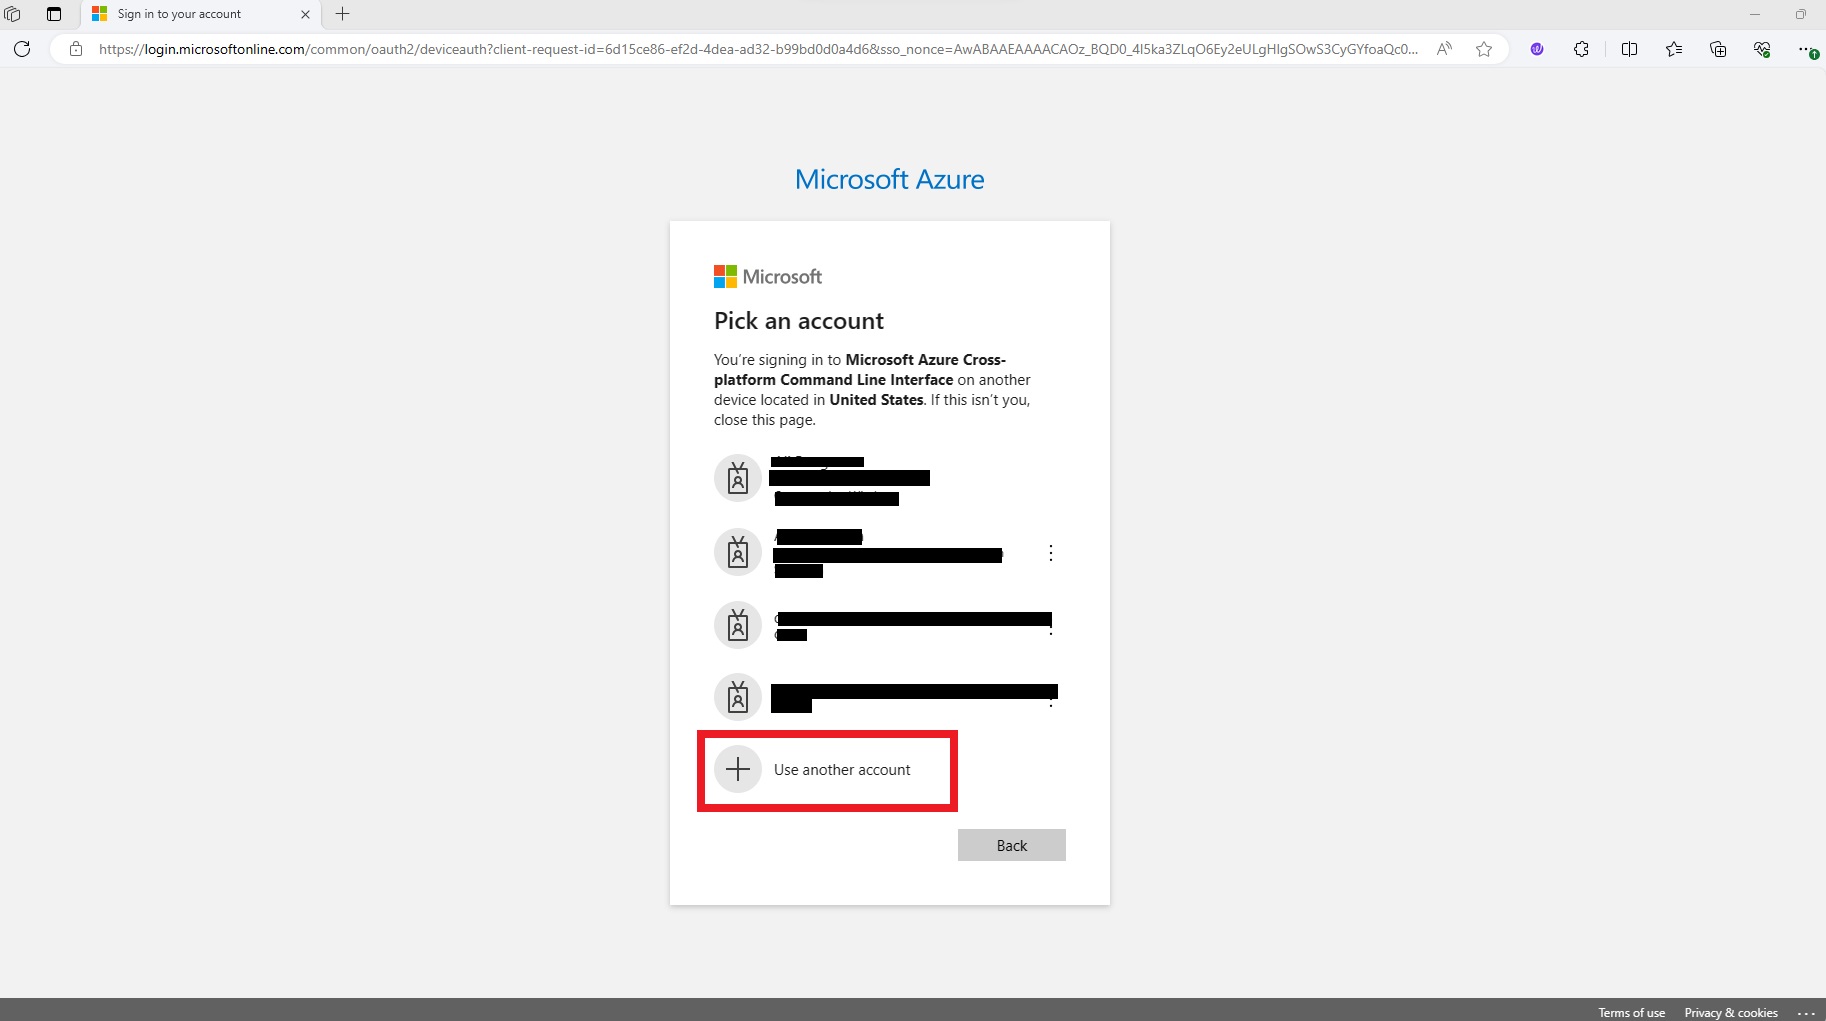Viewport: 1826px width, 1021px height.
Task: Open the Terms of use link
Action: click(x=1631, y=1012)
